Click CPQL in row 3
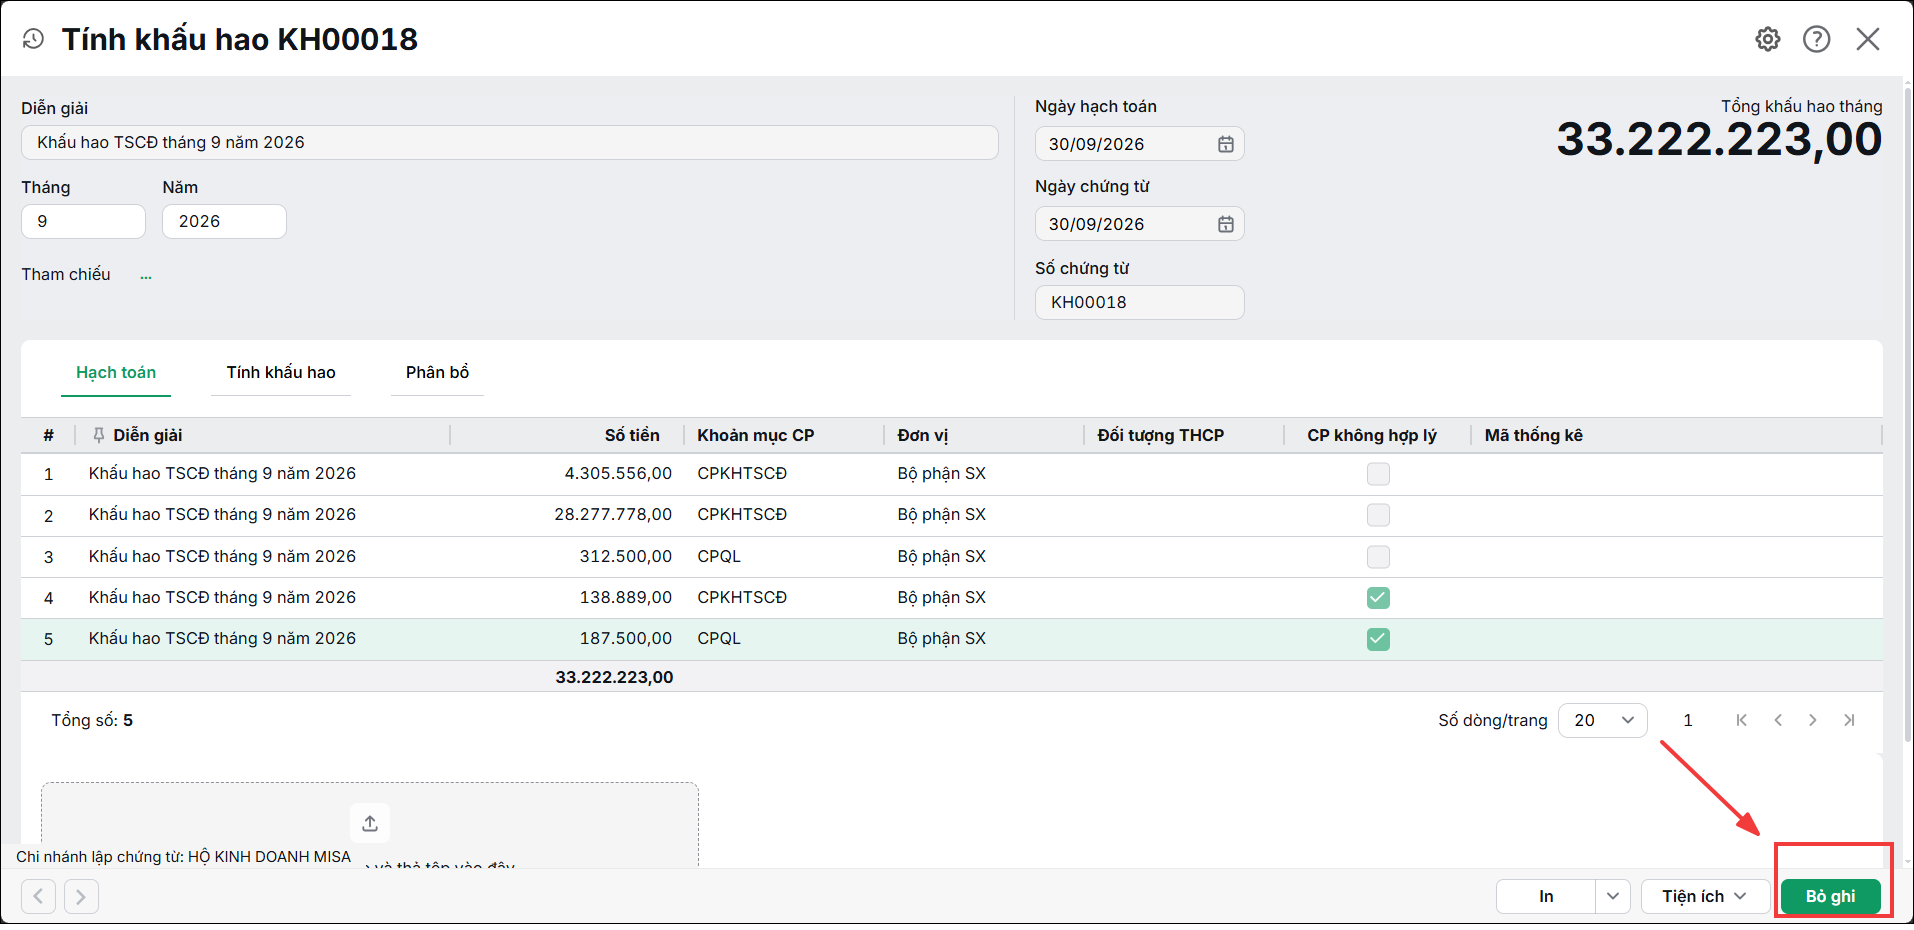The height and width of the screenshot is (930, 1914). pyautogui.click(x=719, y=556)
